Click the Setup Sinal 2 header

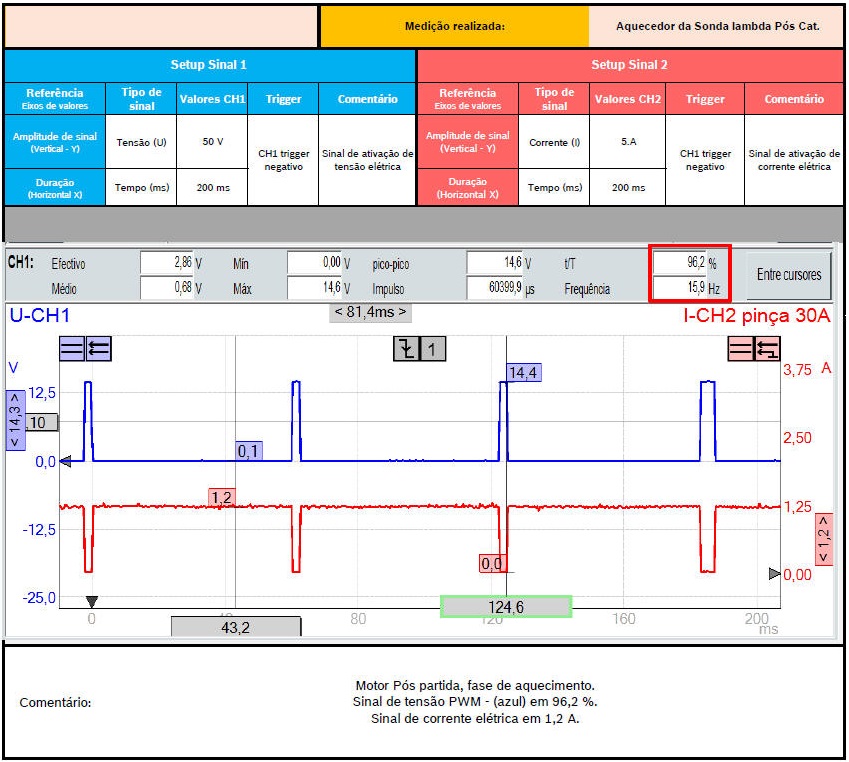click(629, 65)
